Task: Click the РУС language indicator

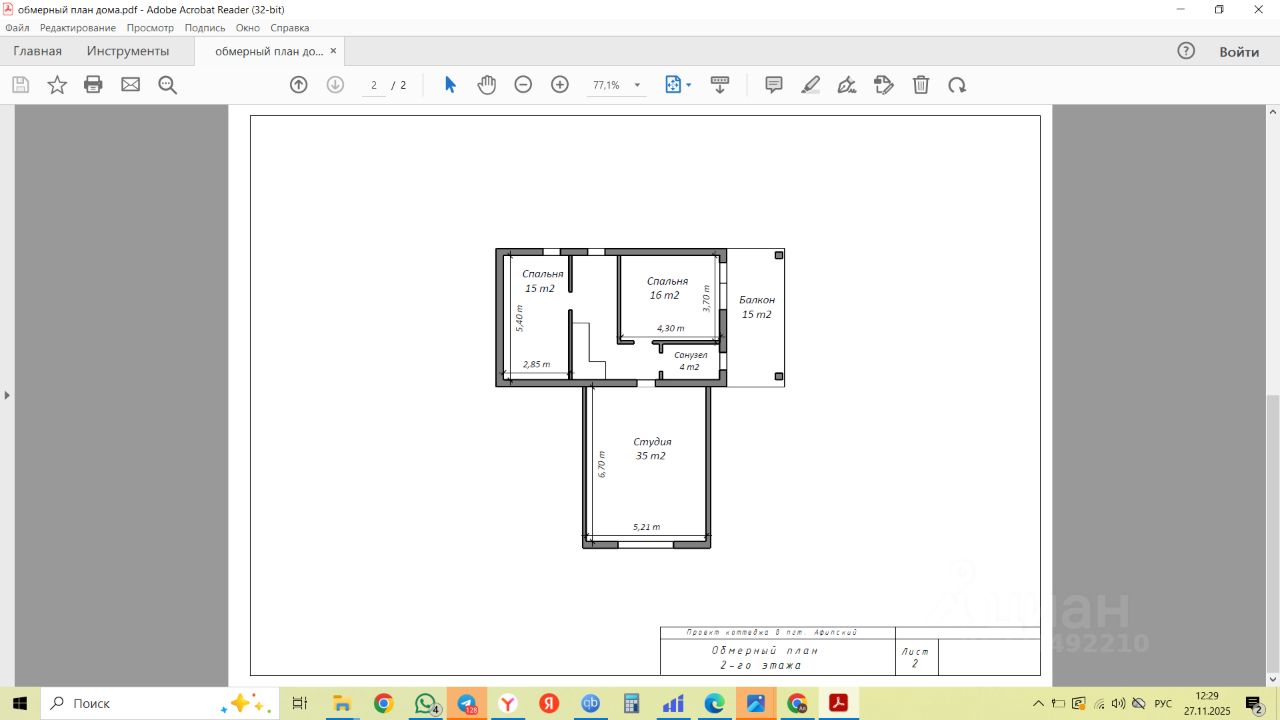Action: pos(1163,703)
